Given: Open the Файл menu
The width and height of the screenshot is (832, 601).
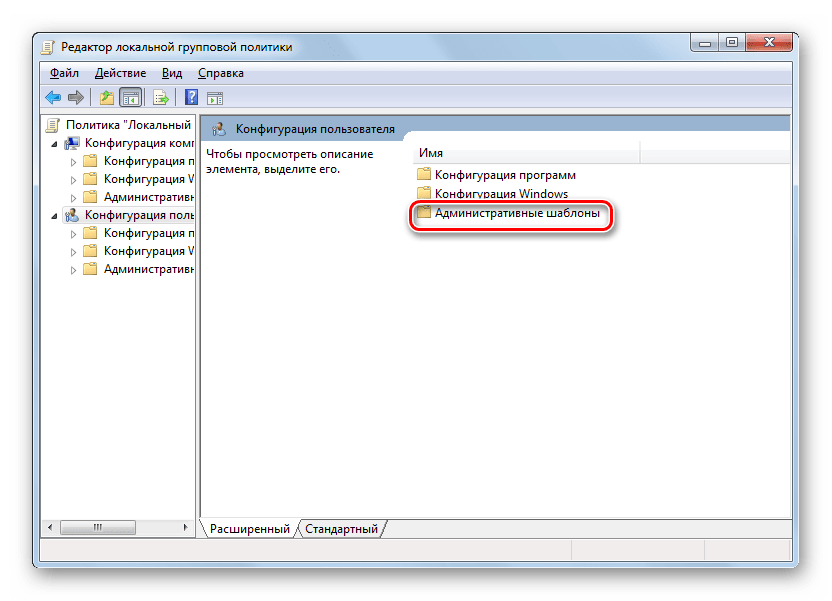Looking at the screenshot, I should (x=64, y=73).
